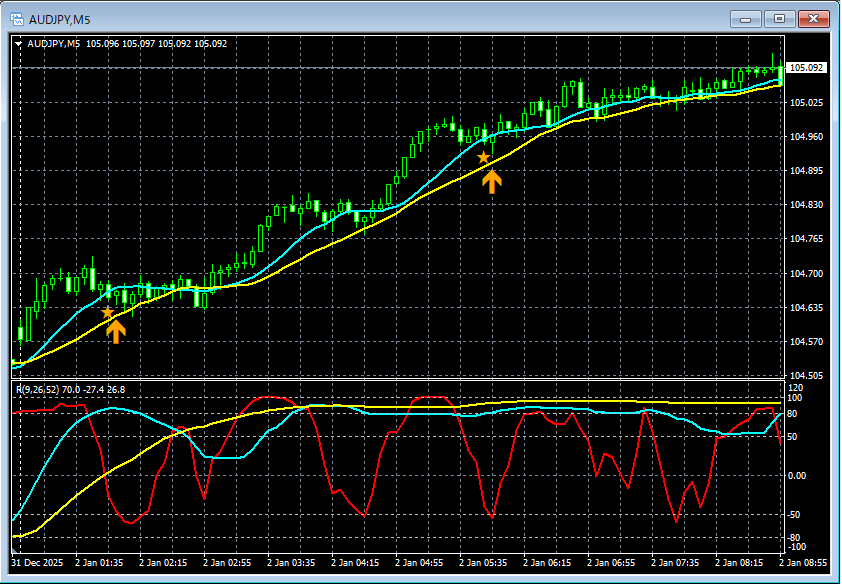Minimize the AUDJPY,M5 chart window

click(745, 19)
